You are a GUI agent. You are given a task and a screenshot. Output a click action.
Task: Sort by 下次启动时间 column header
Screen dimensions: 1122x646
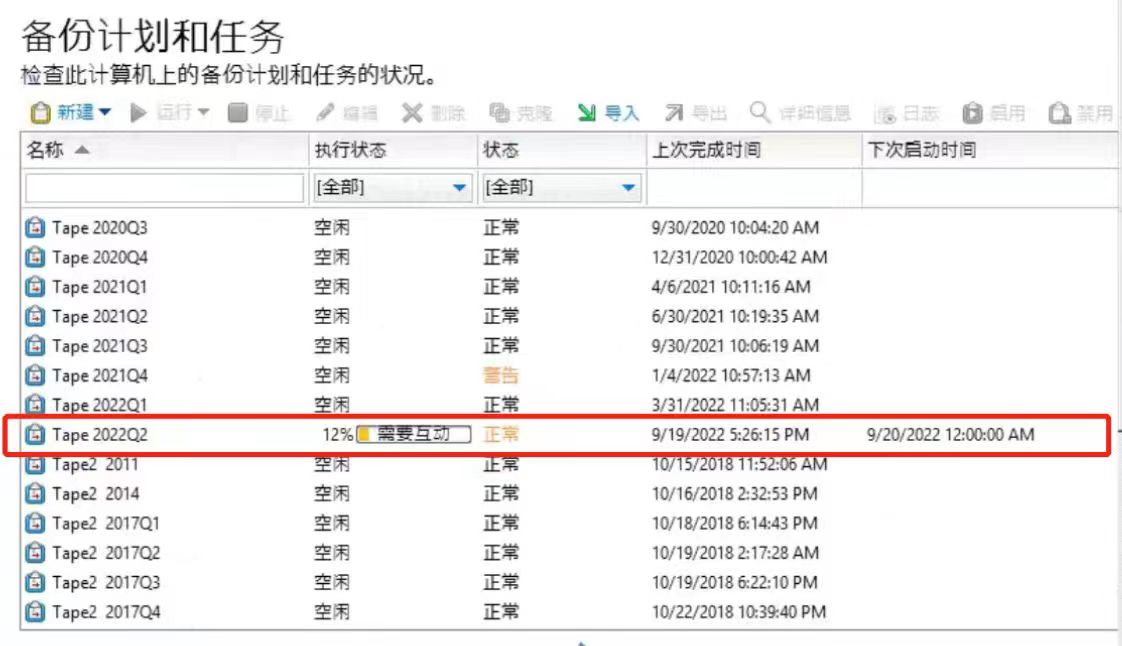click(x=990, y=150)
